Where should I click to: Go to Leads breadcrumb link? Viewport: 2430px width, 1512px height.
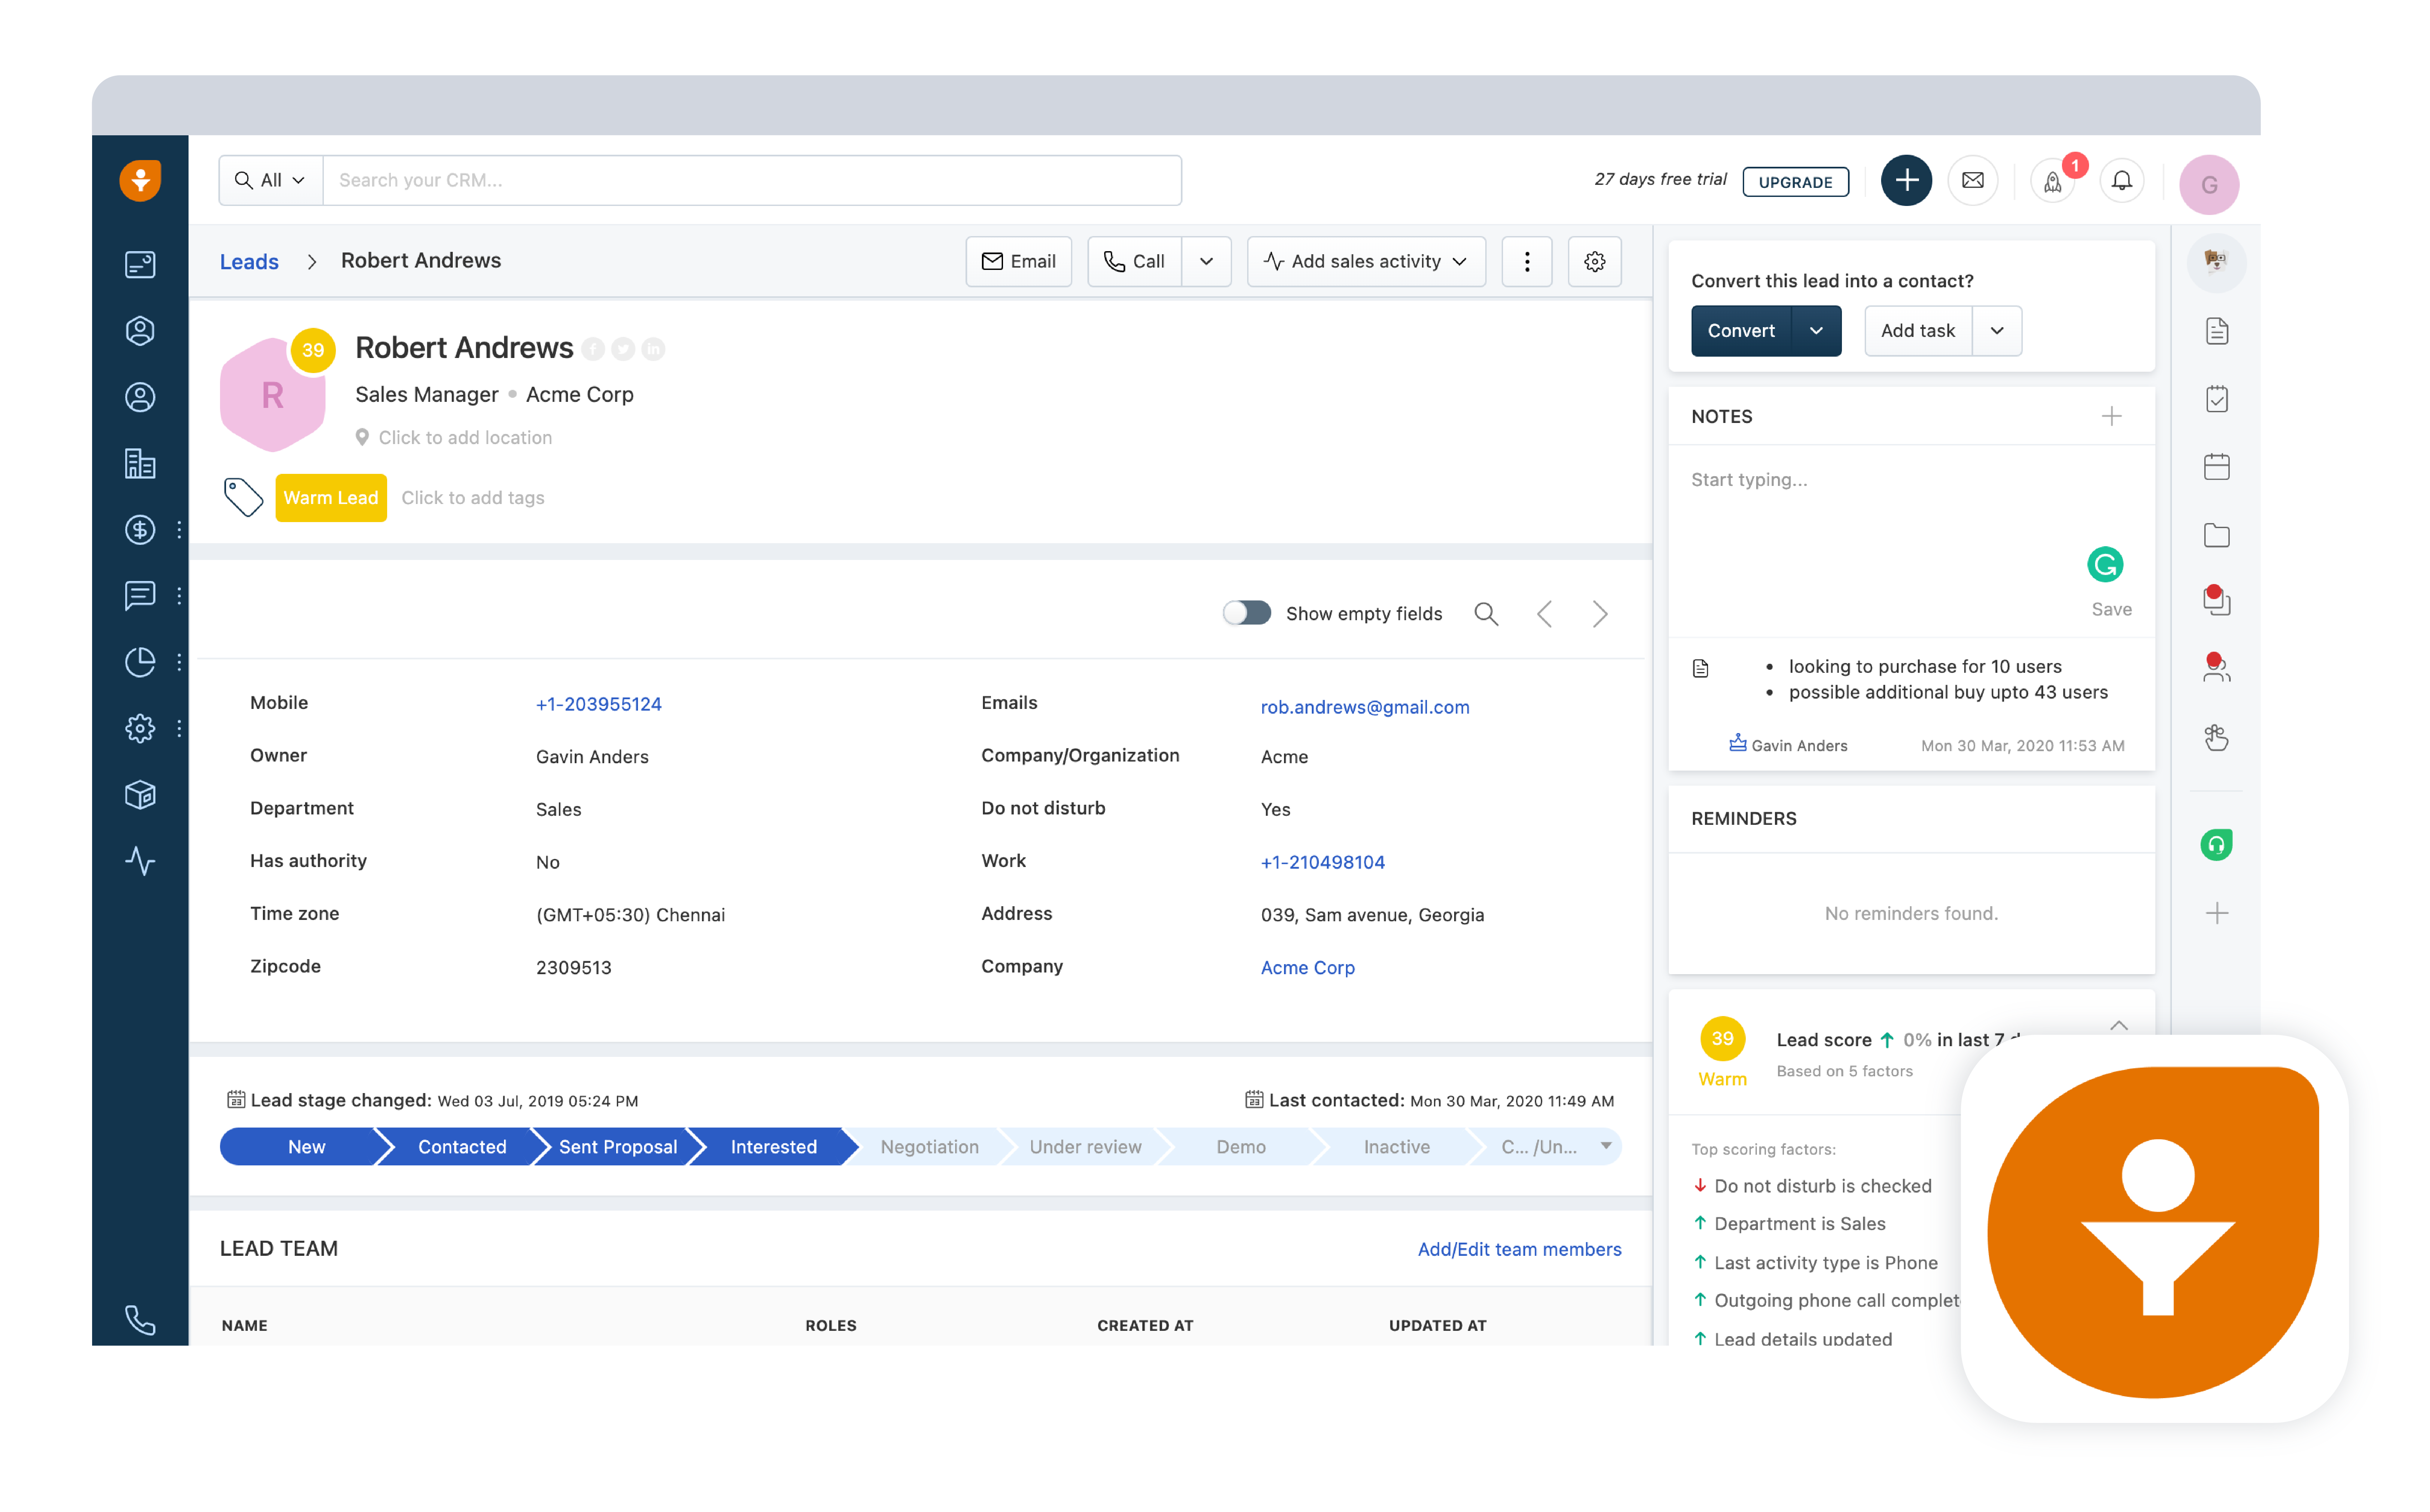coord(249,262)
